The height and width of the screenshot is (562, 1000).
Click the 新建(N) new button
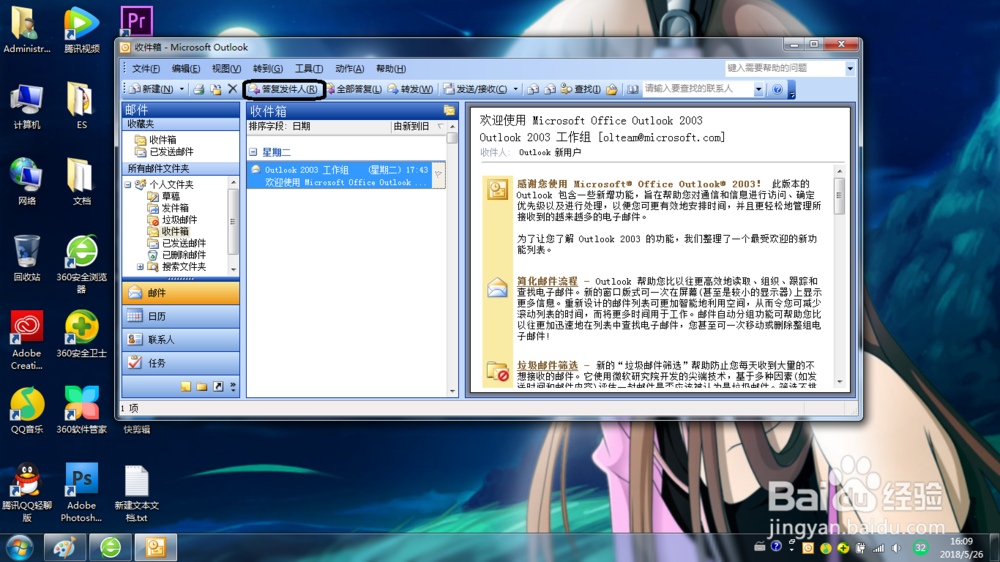click(152, 89)
